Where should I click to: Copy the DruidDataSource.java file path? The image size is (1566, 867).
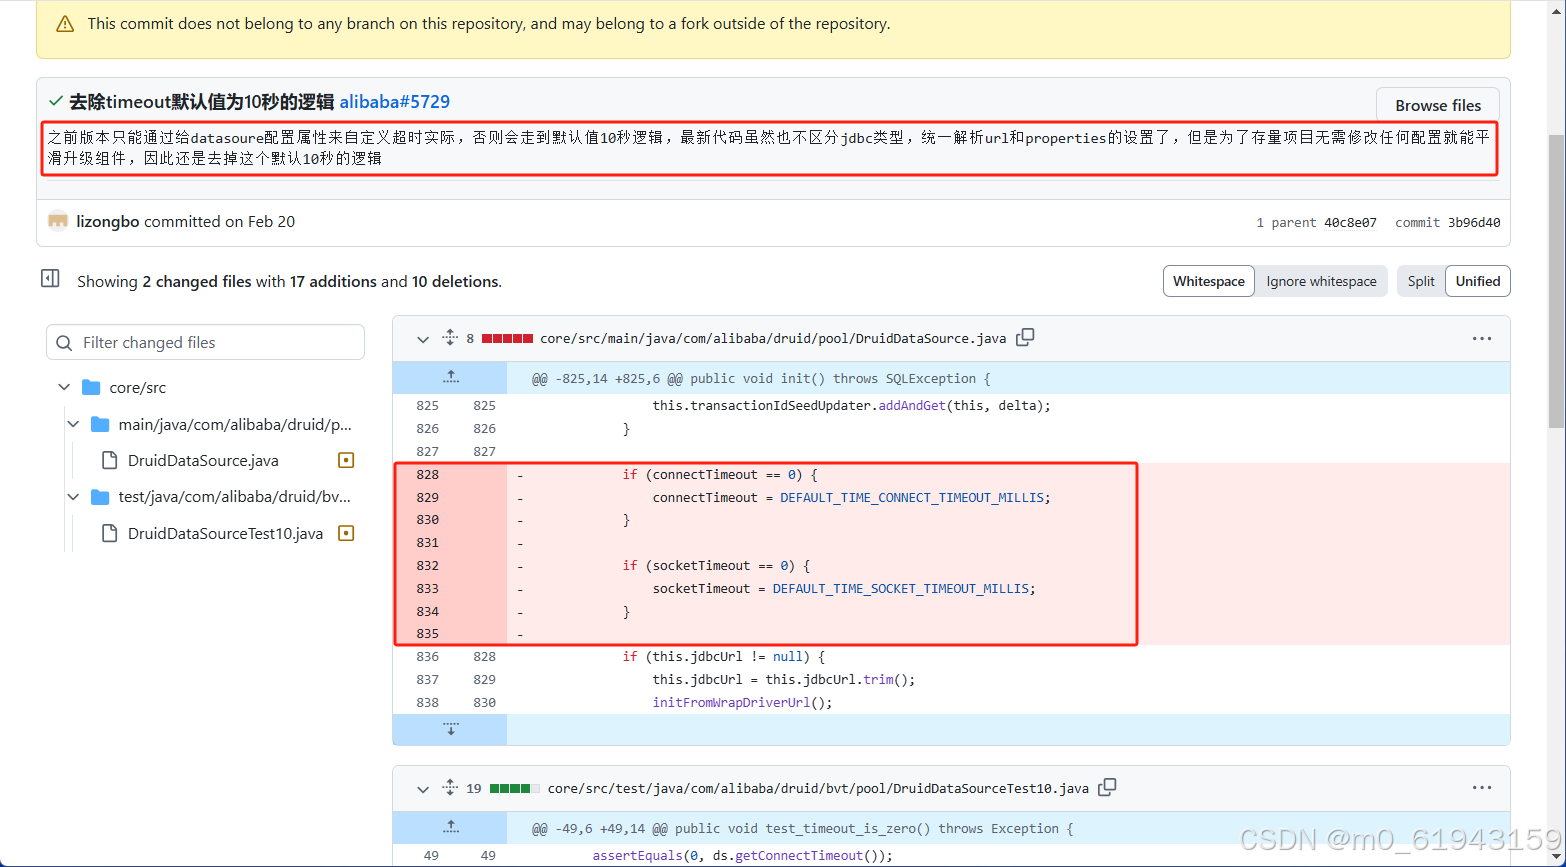pyautogui.click(x=1025, y=337)
